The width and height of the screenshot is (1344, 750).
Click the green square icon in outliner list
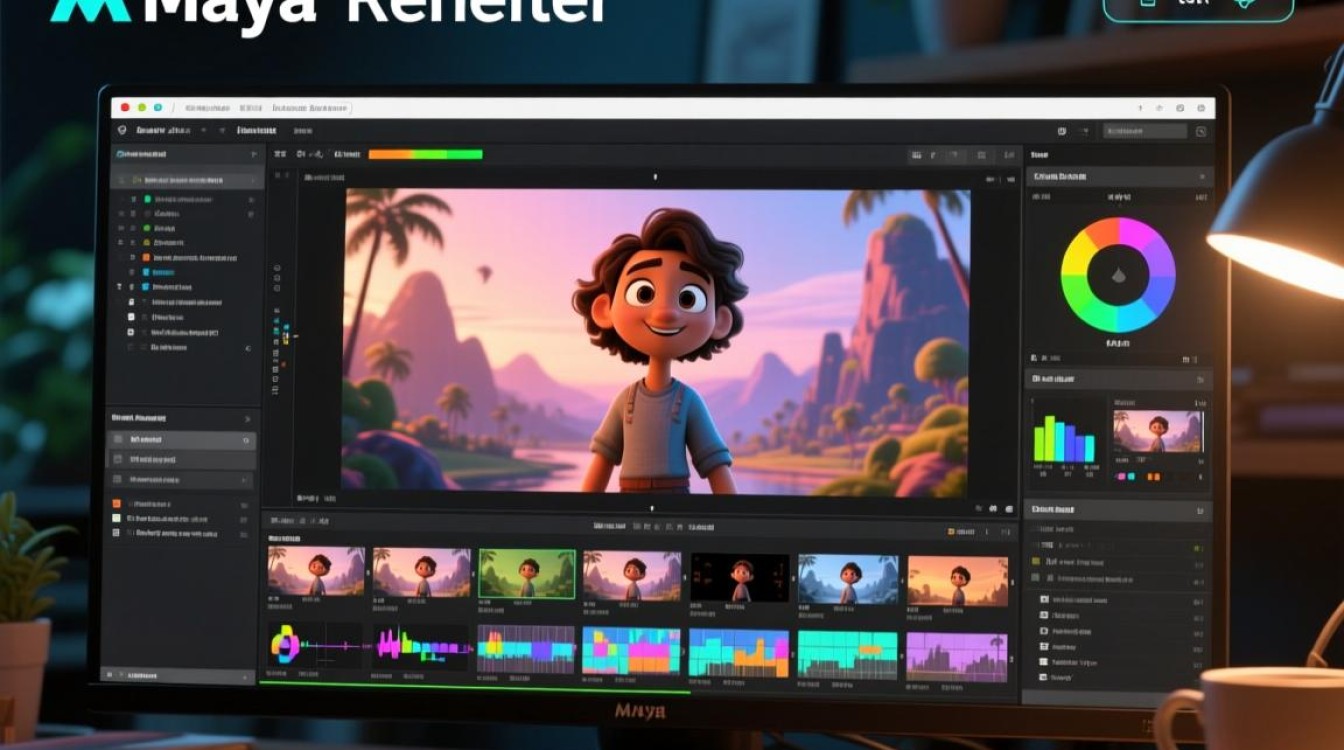pos(148,199)
